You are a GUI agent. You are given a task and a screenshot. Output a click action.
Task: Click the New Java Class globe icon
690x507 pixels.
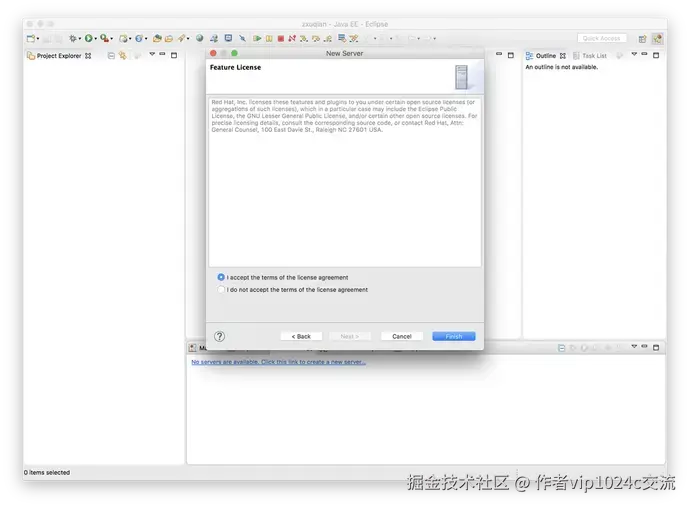pos(139,39)
